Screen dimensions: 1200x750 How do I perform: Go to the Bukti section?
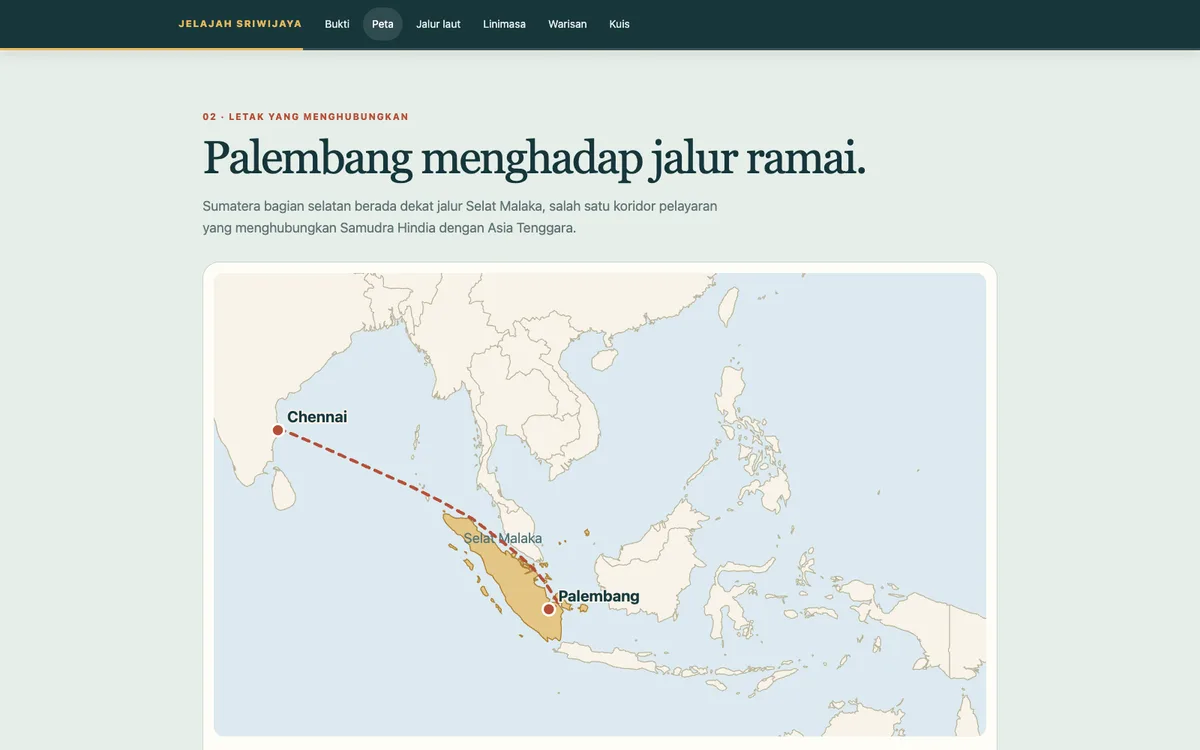pyautogui.click(x=337, y=24)
